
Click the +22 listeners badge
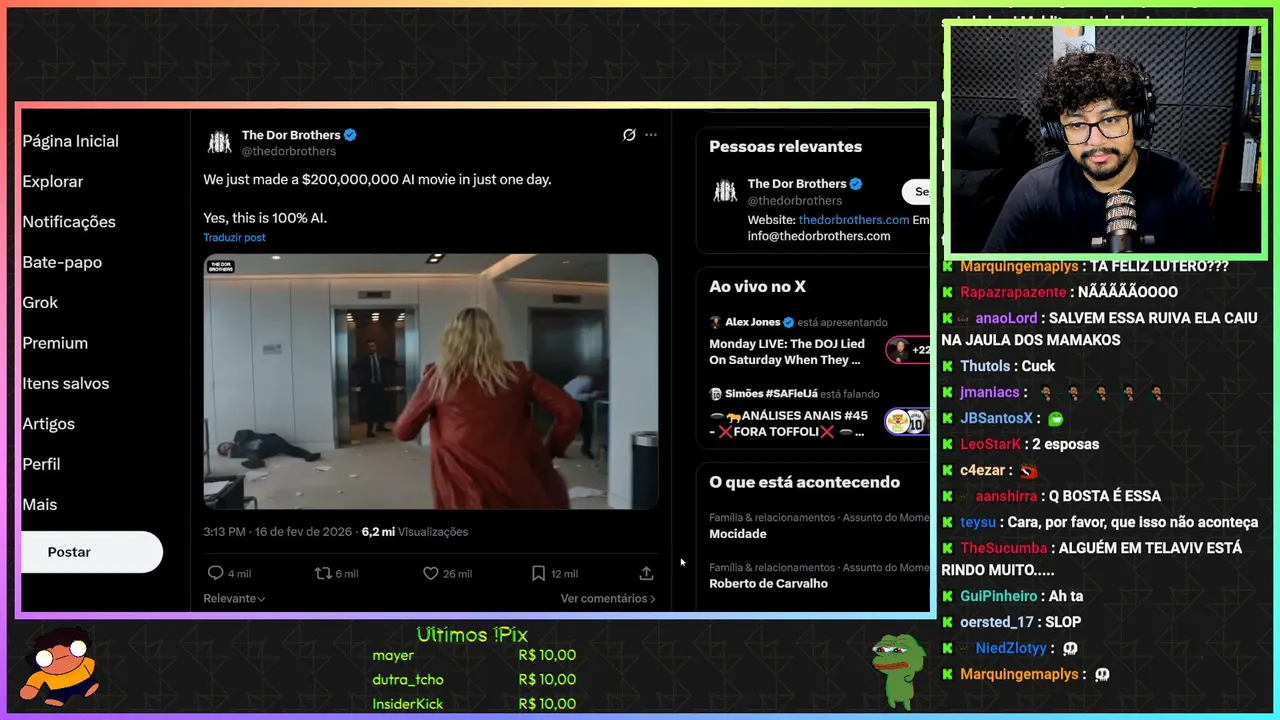[908, 350]
